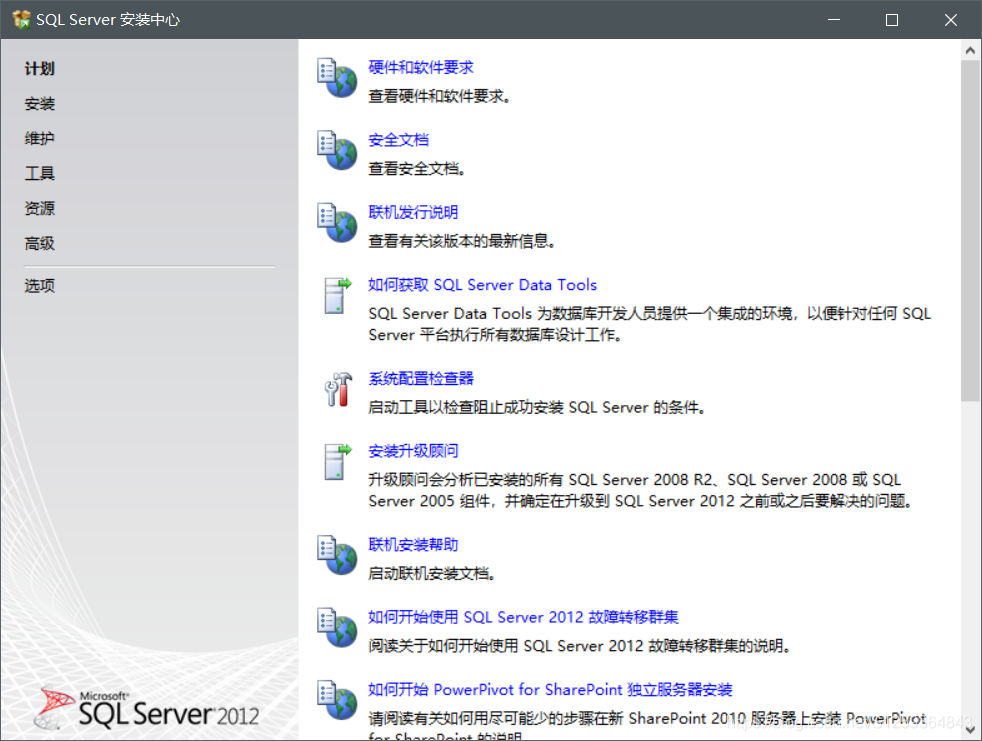Click the icon beside 故障转移群集 link
Viewport: 982px width, 741px height.
[x=337, y=627]
